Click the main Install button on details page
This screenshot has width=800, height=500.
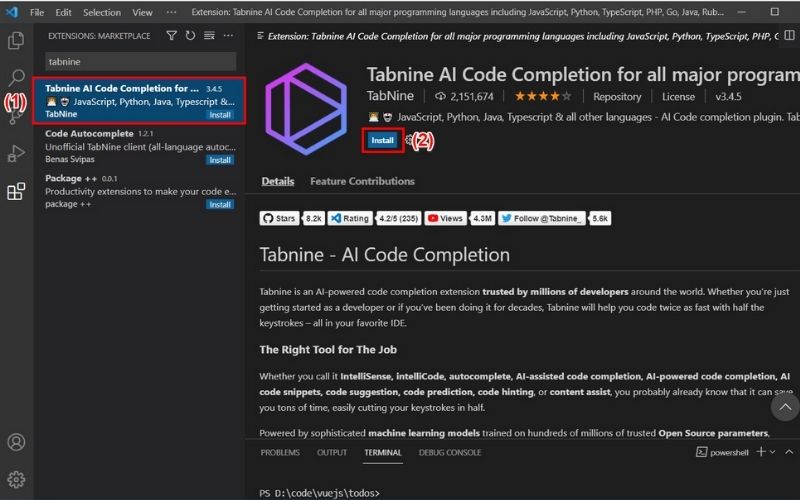coord(382,140)
